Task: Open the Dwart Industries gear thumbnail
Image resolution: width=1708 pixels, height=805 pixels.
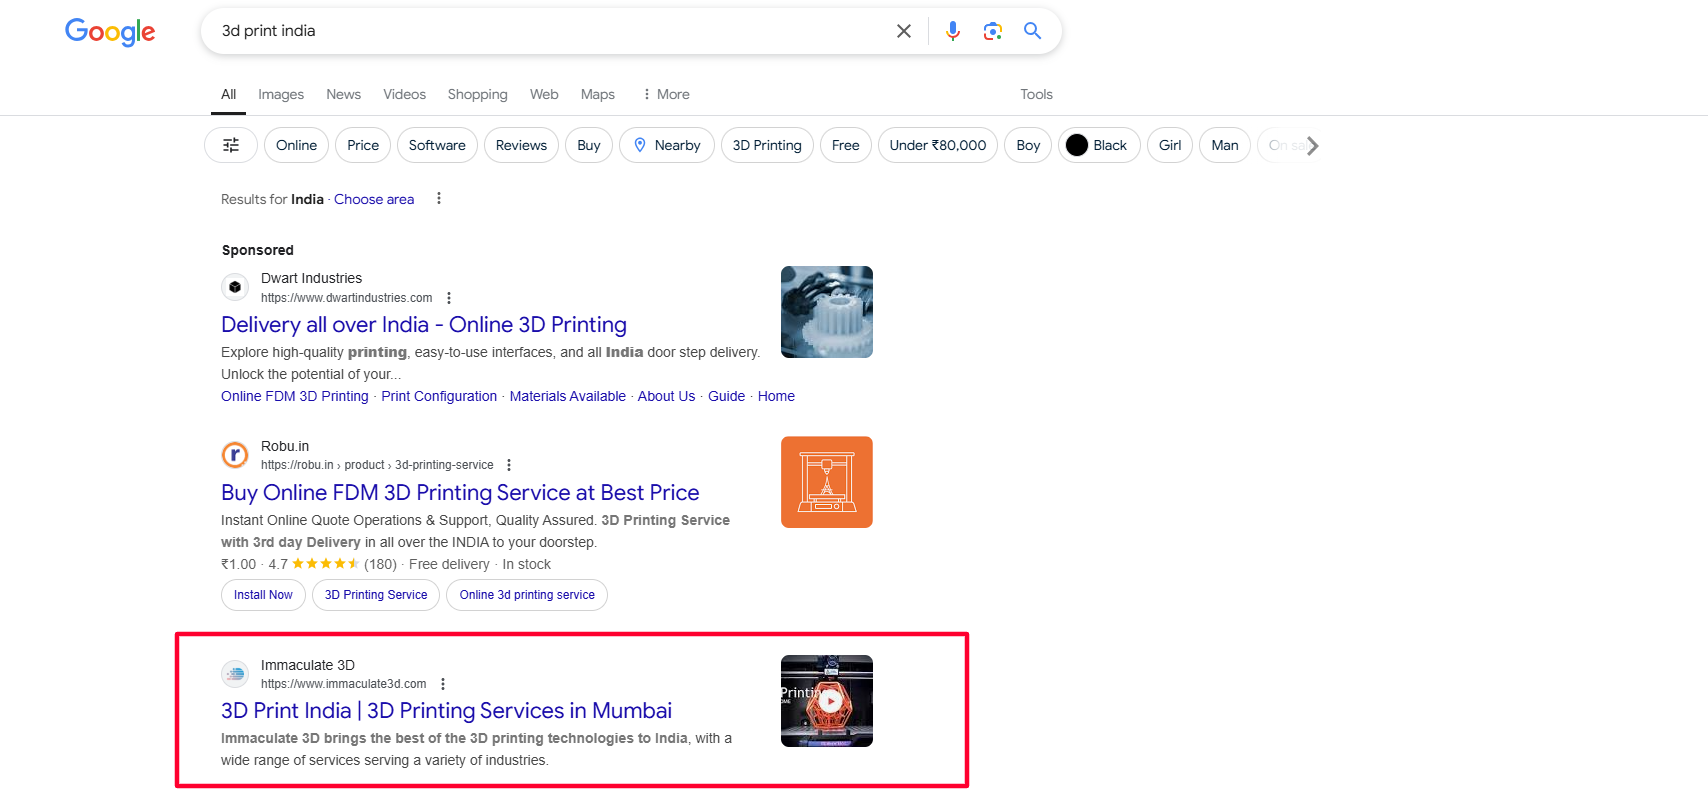Action: click(827, 312)
